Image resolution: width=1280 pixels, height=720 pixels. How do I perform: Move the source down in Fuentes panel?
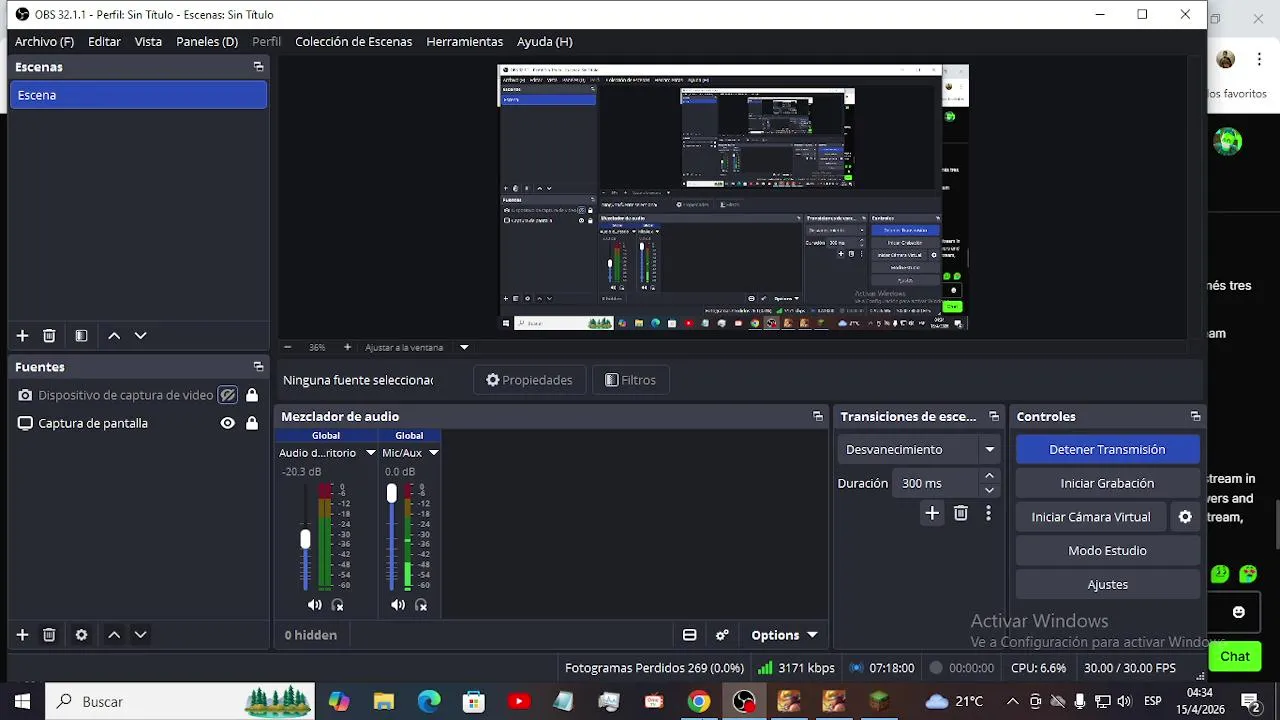140,635
